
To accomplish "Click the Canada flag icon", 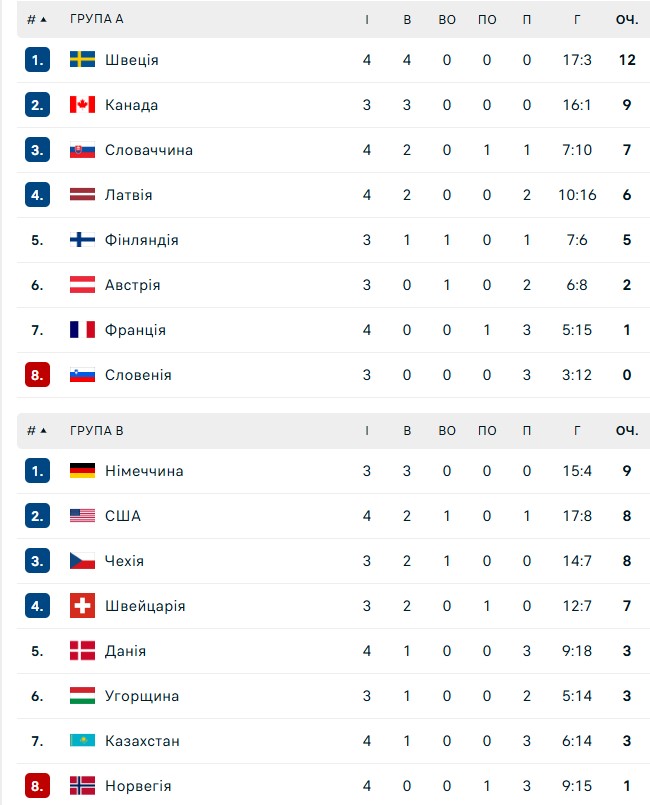I will [82, 105].
